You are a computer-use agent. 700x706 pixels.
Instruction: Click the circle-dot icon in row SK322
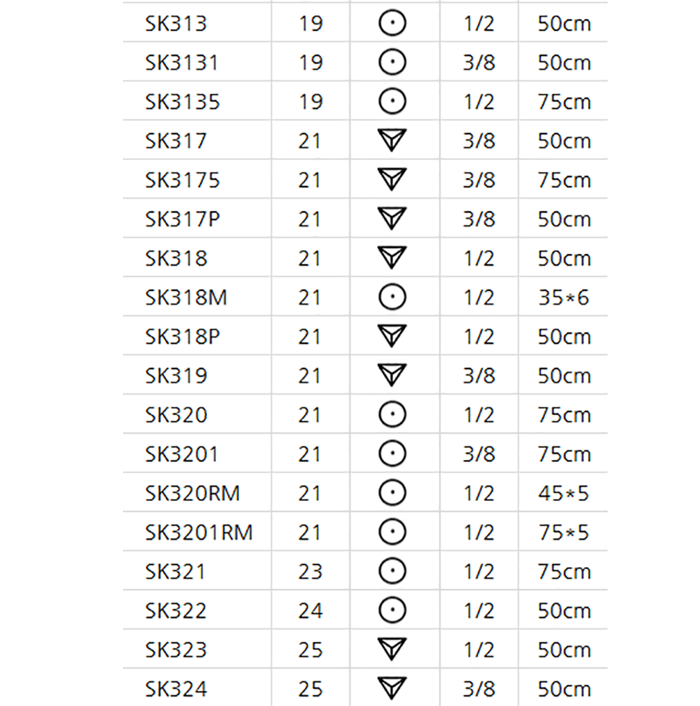pos(393,611)
